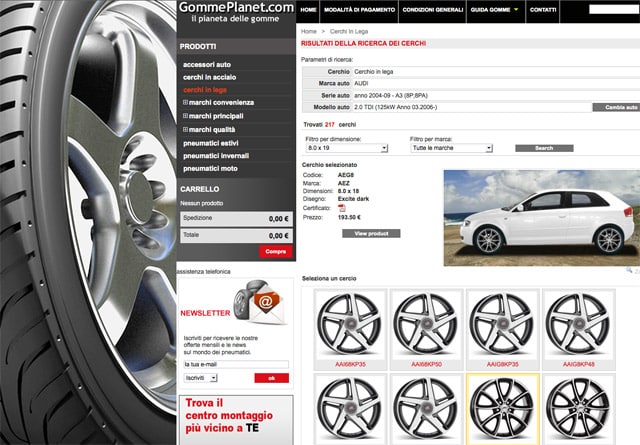Go to the Home menu item
Image resolution: width=640 pixels, height=445 pixels.
pyautogui.click(x=308, y=10)
